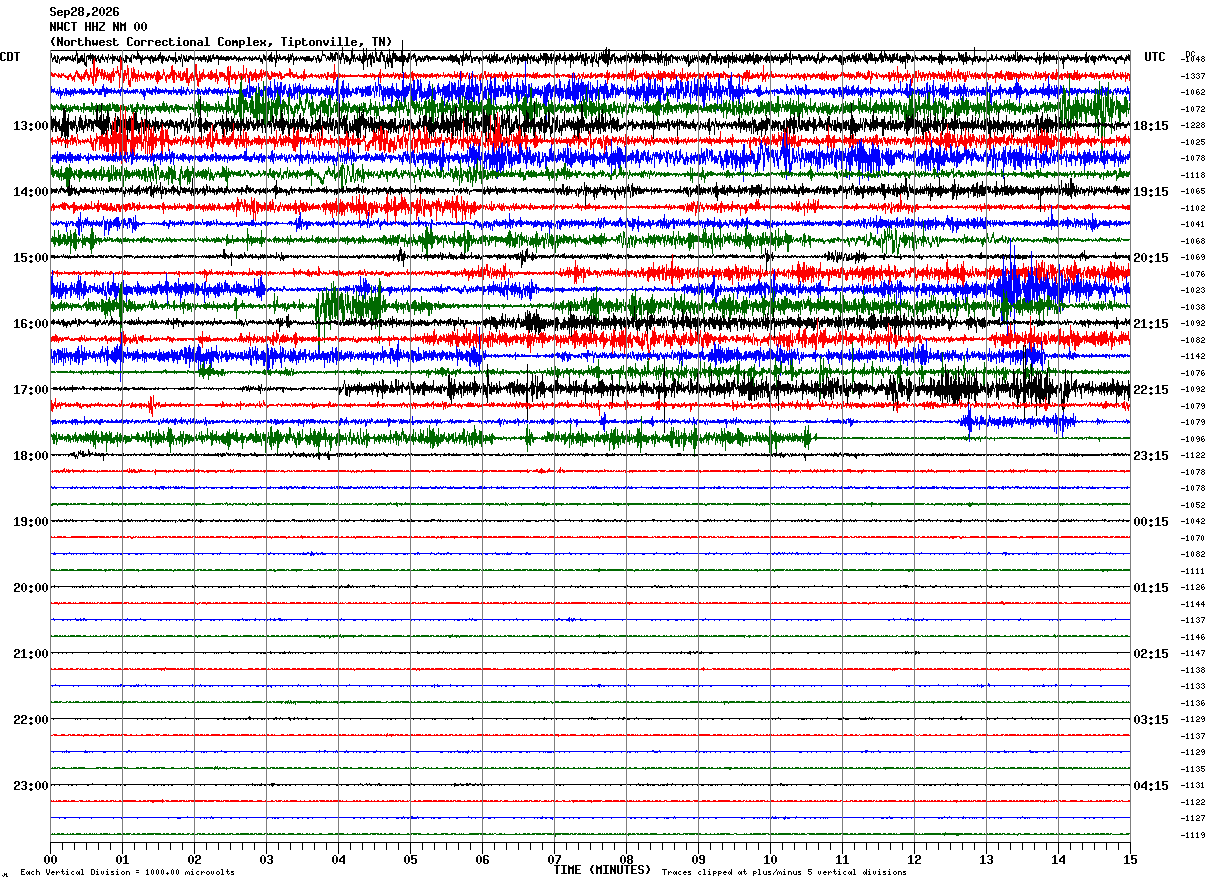Click the UTC column header
This screenshot has height=886, width=1210.
pyautogui.click(x=1155, y=57)
